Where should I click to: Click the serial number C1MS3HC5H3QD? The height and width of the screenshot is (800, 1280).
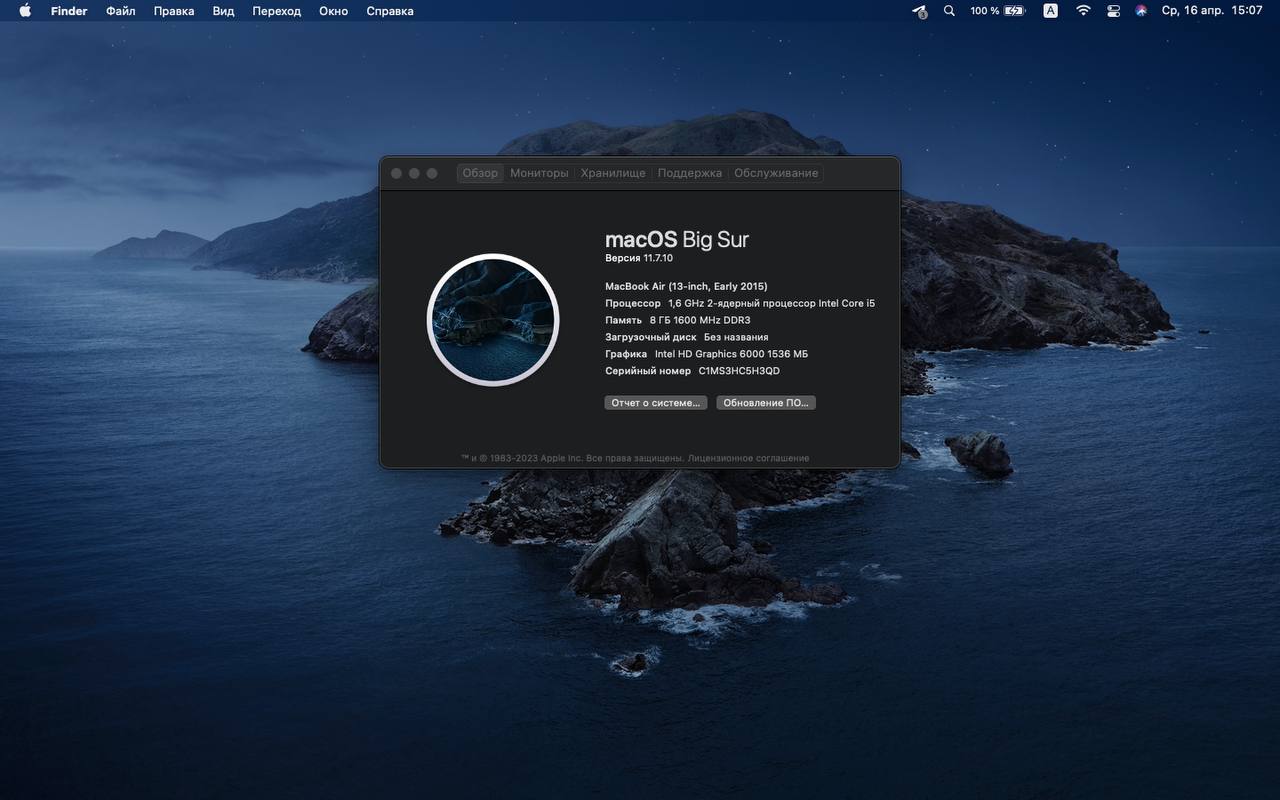click(x=739, y=371)
